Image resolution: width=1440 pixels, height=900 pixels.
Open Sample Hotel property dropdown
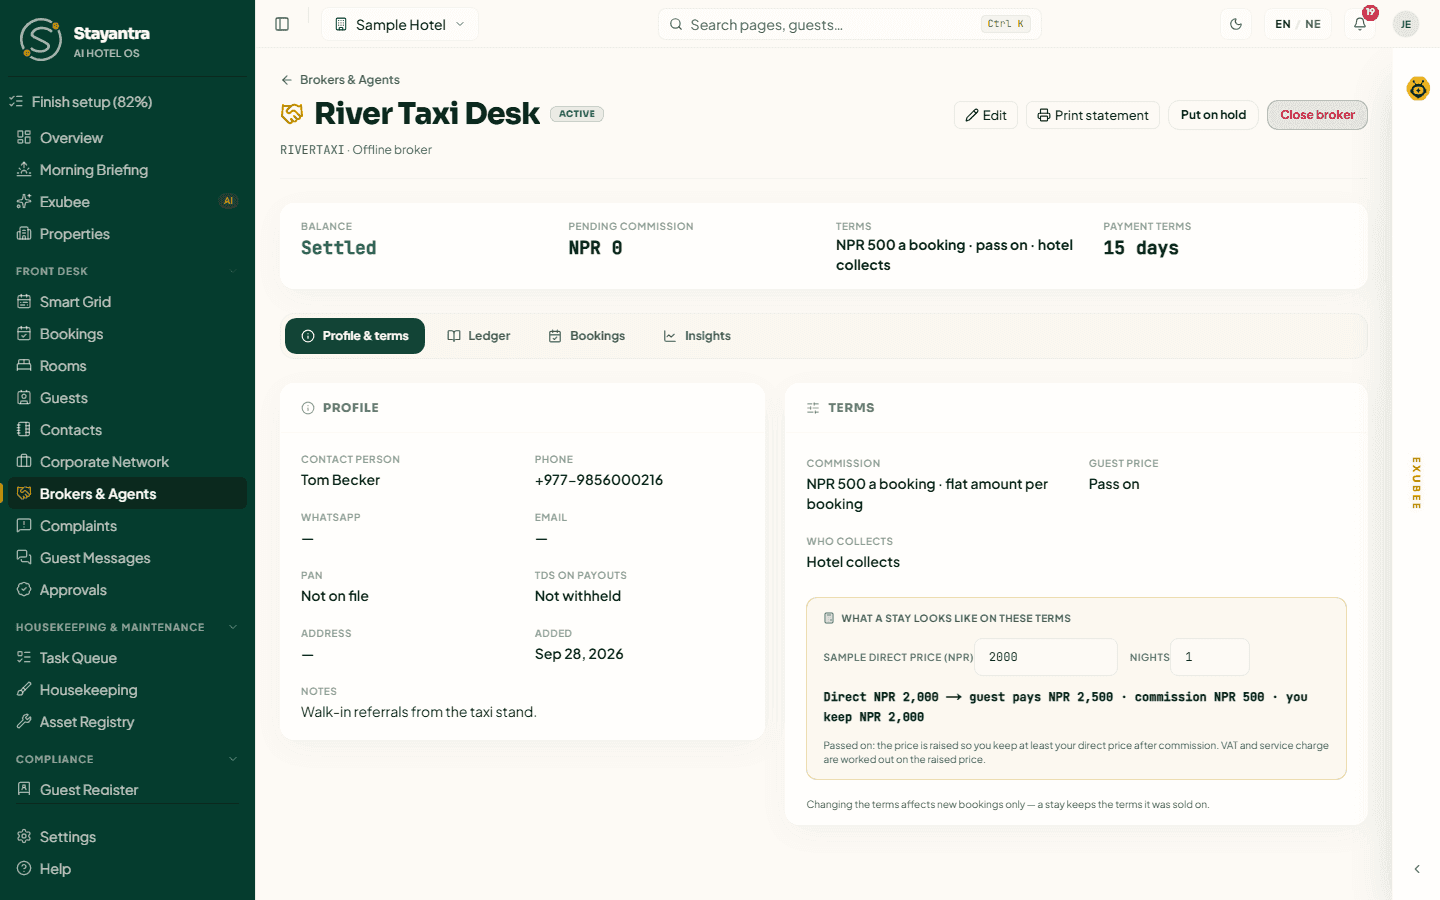400,24
